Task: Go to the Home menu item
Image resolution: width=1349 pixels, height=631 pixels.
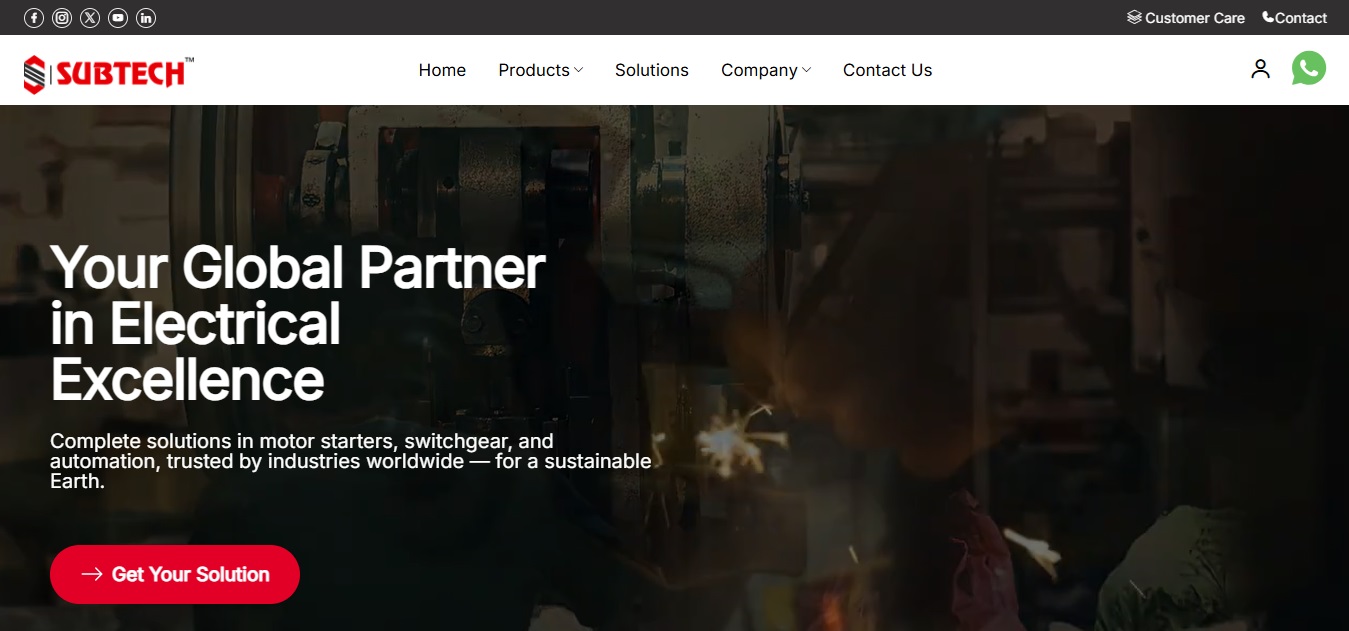Action: click(442, 70)
